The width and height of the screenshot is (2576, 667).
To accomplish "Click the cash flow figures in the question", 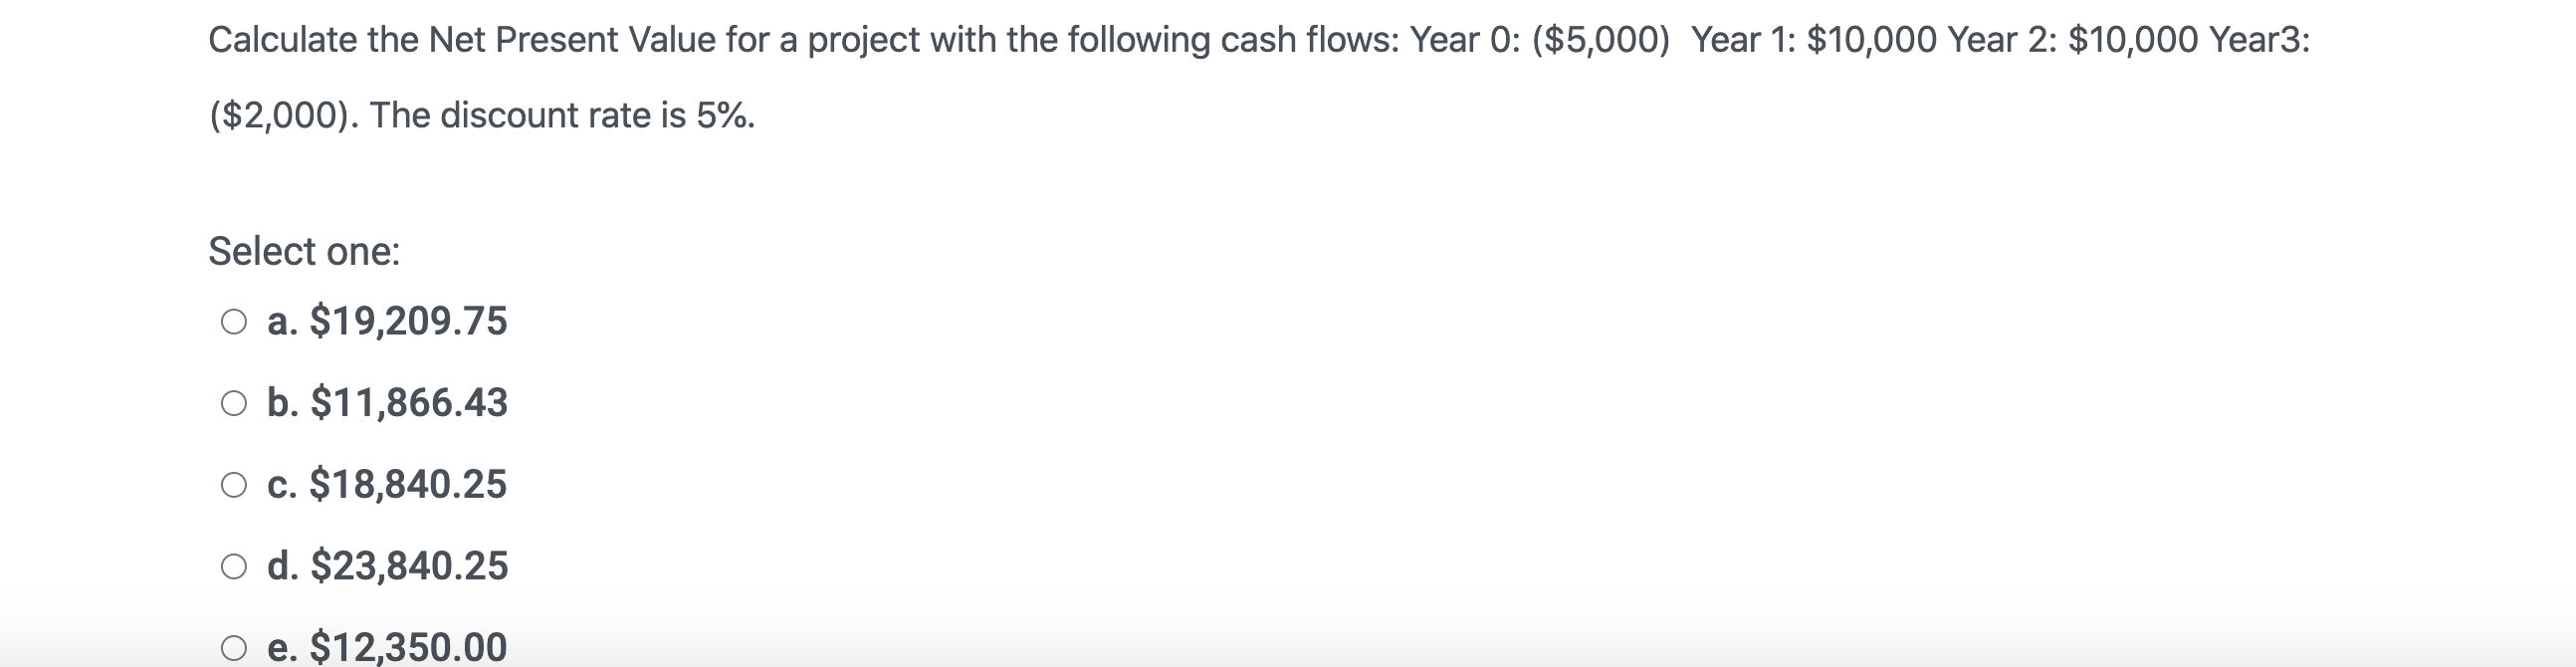I will click(x=1800, y=40).
